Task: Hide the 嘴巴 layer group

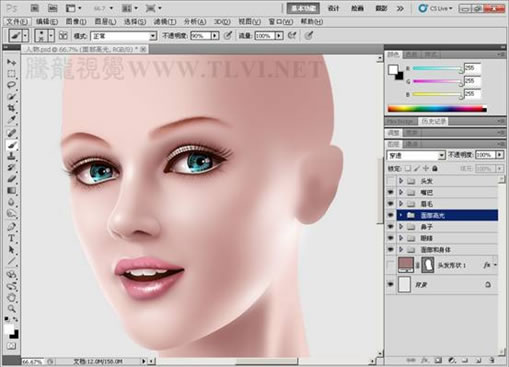Action: pyautogui.click(x=390, y=193)
